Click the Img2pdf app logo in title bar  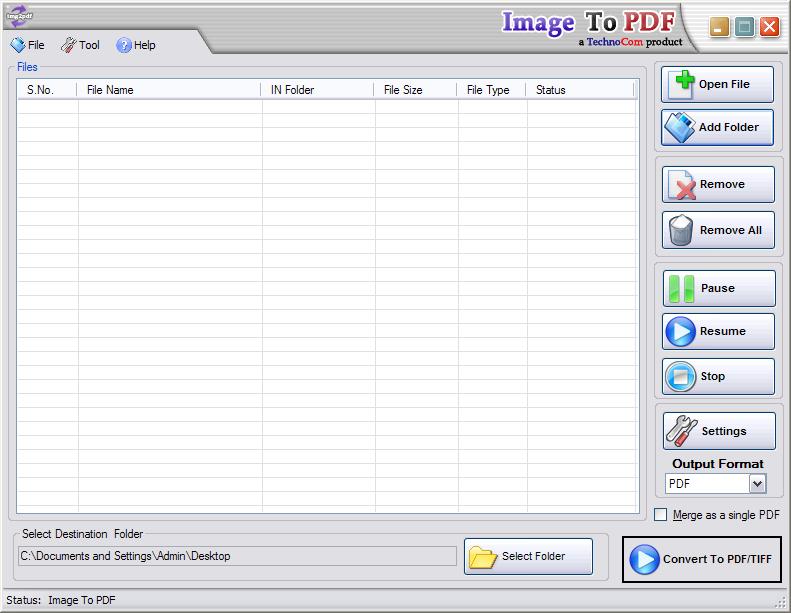point(19,16)
